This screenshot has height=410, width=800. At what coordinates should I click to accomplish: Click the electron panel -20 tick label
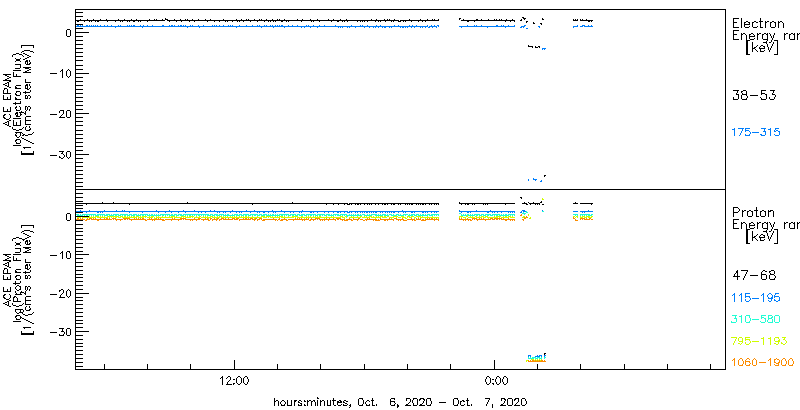(60, 114)
